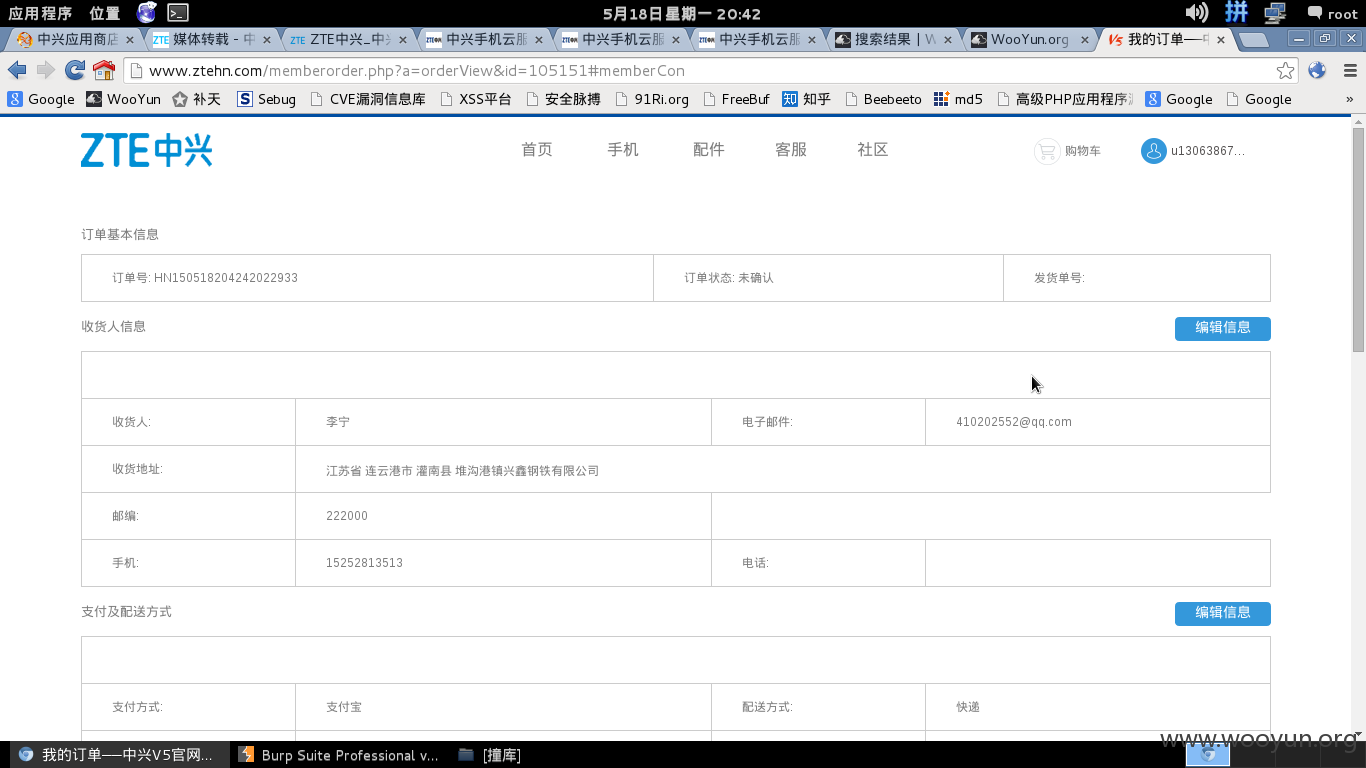Open the network connection icon in the panel
The width and height of the screenshot is (1366, 768).
pos(1274,13)
